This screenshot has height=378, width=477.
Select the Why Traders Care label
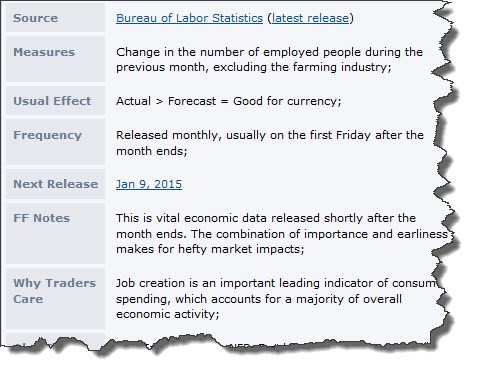pos(55,291)
